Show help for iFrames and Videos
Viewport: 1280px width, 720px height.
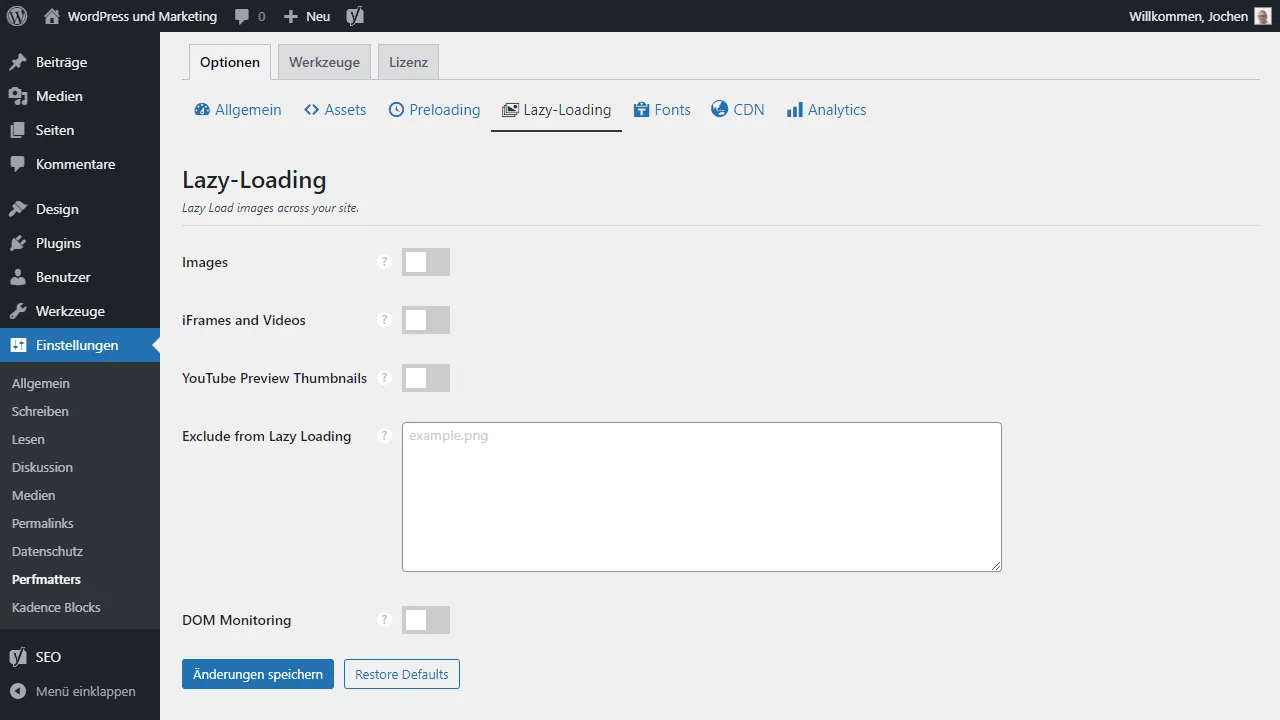(x=384, y=320)
